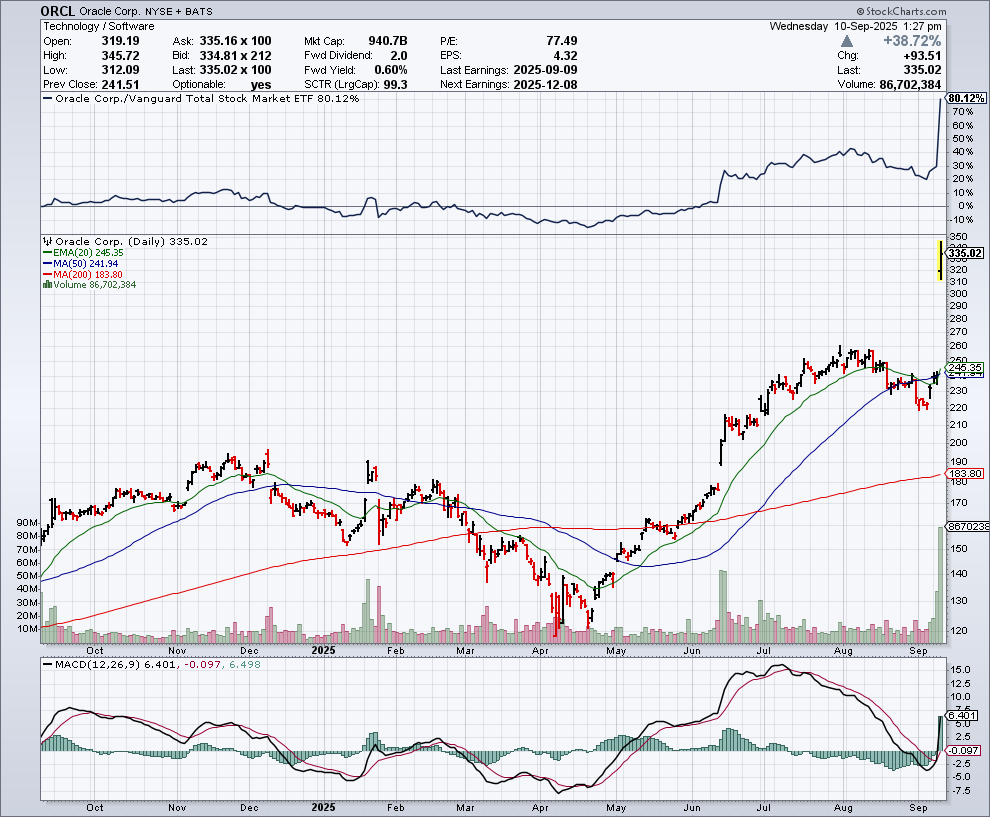Image resolution: width=990 pixels, height=817 pixels.
Task: Select the P/E value 77.49
Action: tap(561, 41)
